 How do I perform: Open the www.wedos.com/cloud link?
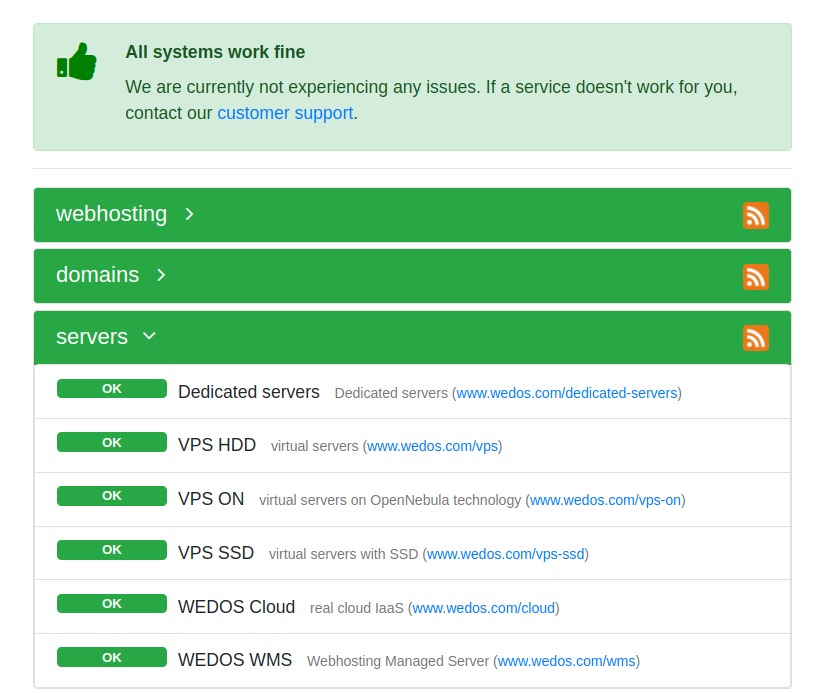coord(484,608)
